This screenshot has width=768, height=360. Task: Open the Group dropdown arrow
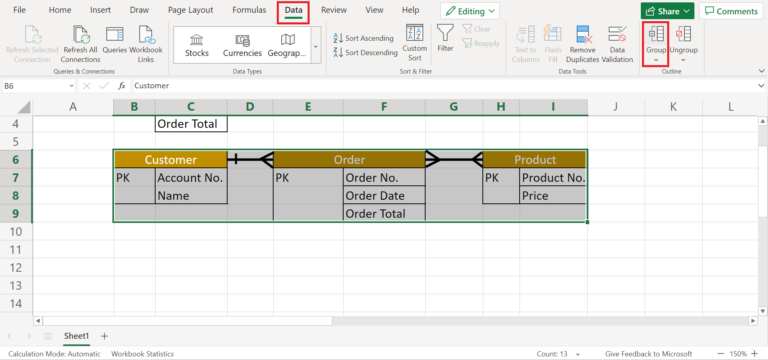pos(656,60)
